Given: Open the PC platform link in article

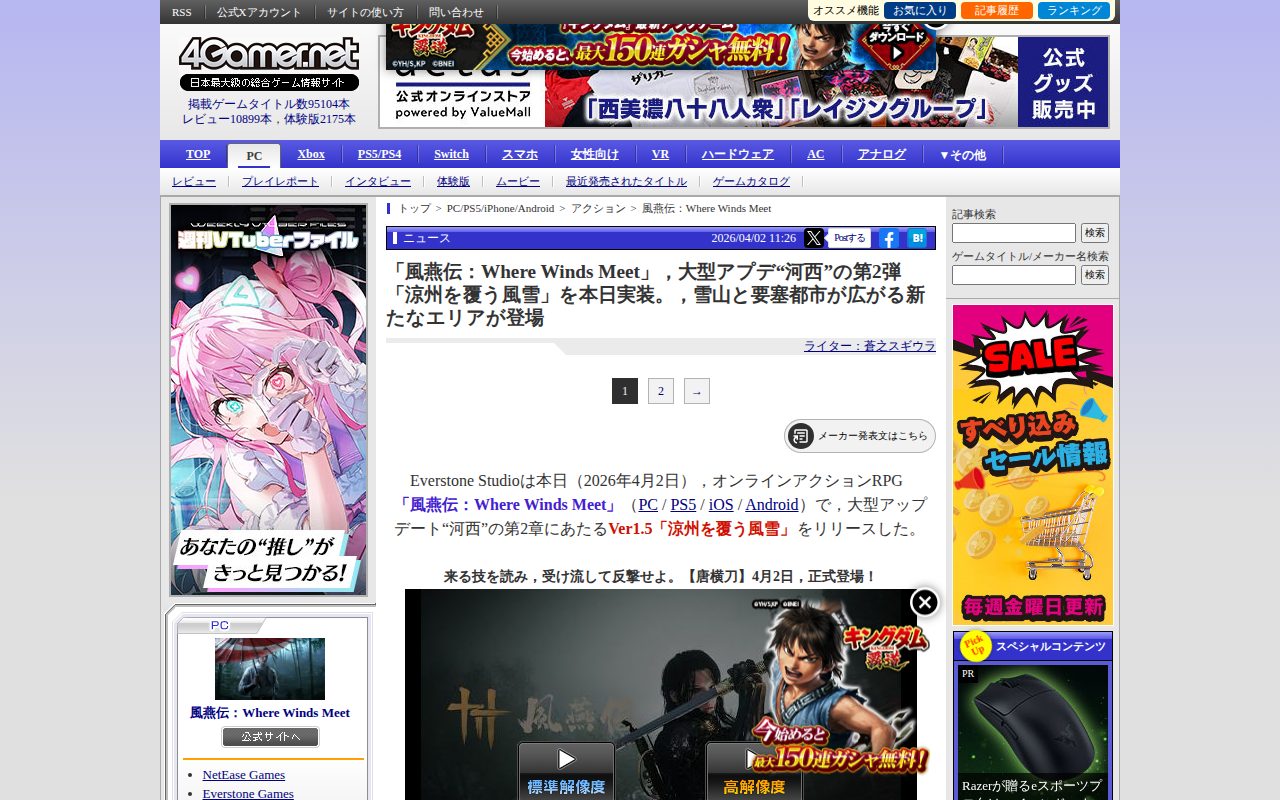Looking at the screenshot, I should coord(648,505).
